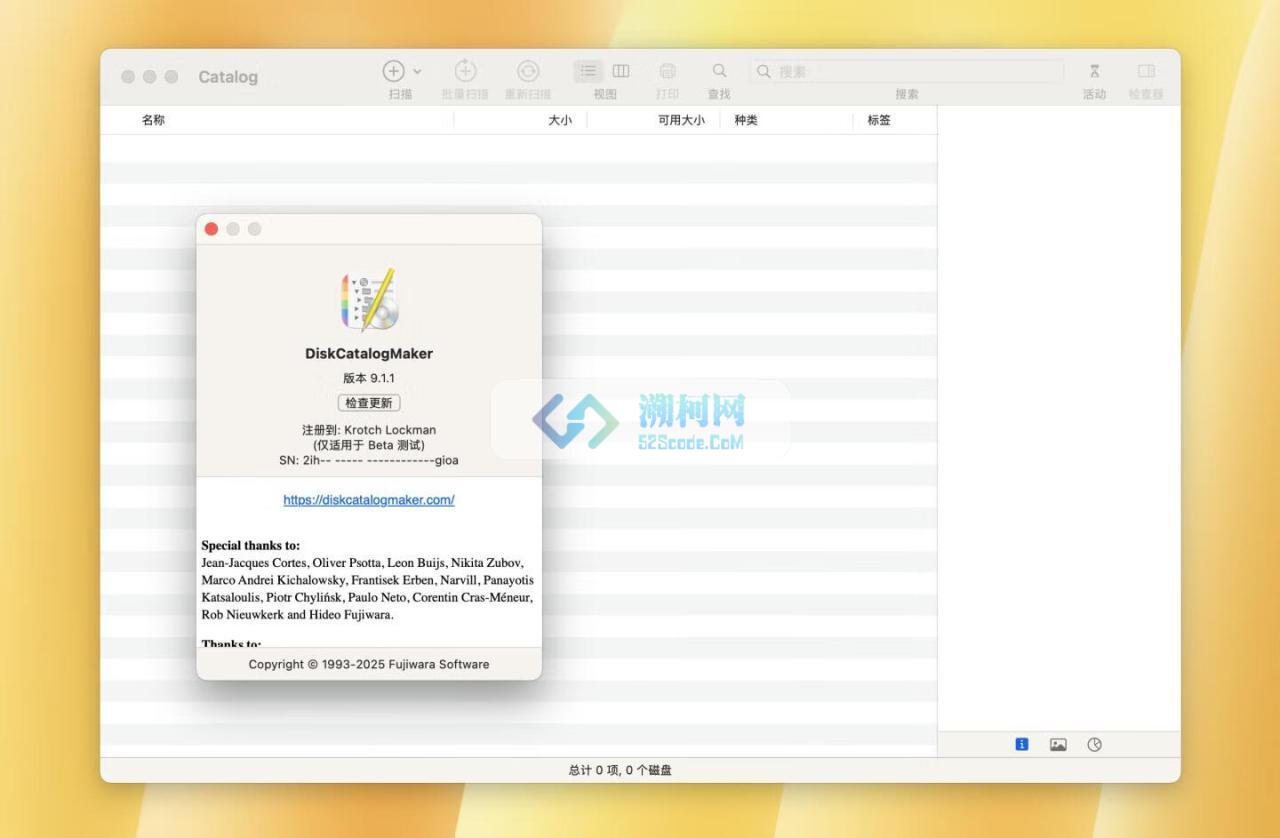Click the SN serial number line
This screenshot has height=838, width=1280.
point(369,460)
